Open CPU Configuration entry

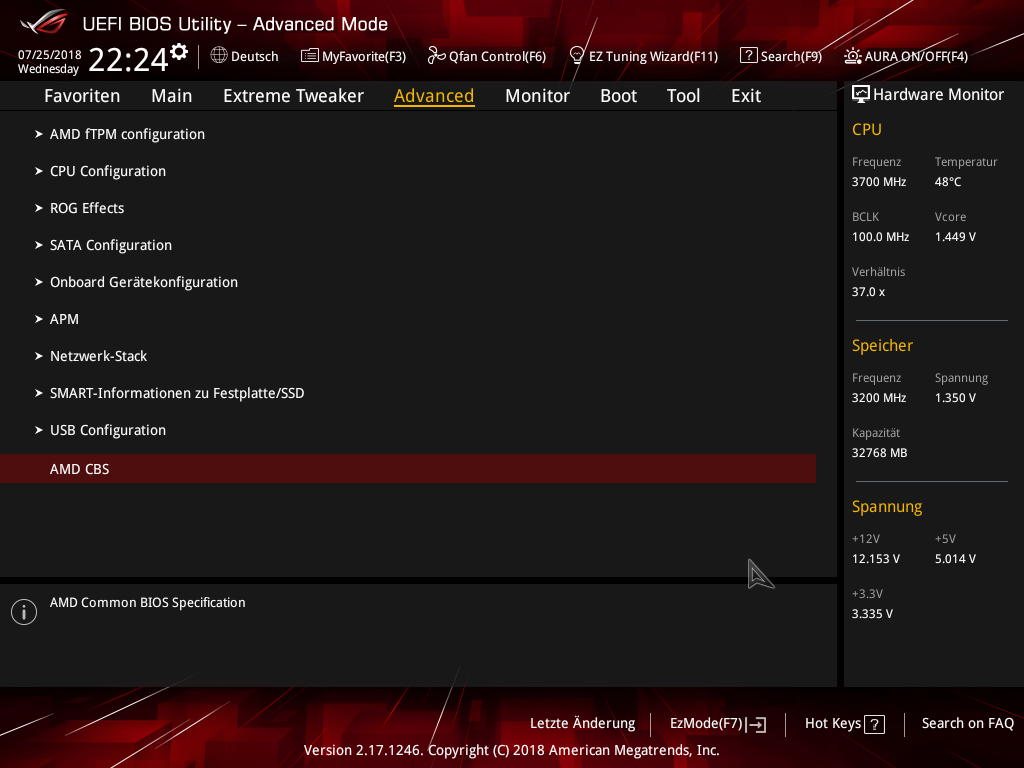pyautogui.click(x=108, y=171)
